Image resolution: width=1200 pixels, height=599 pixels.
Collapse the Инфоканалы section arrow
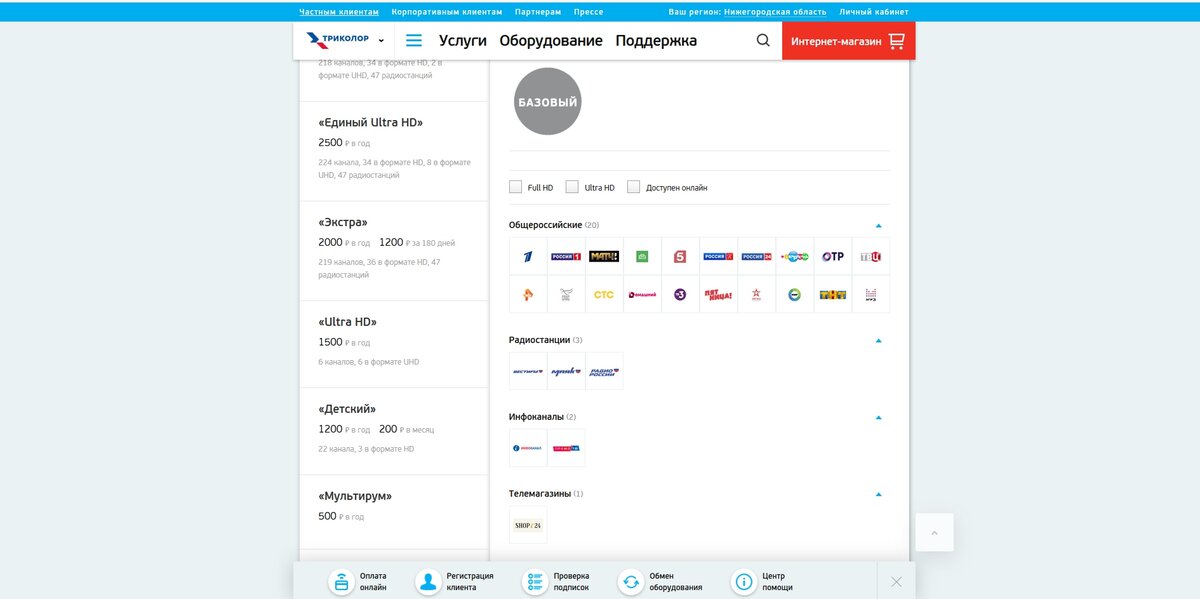click(x=879, y=418)
